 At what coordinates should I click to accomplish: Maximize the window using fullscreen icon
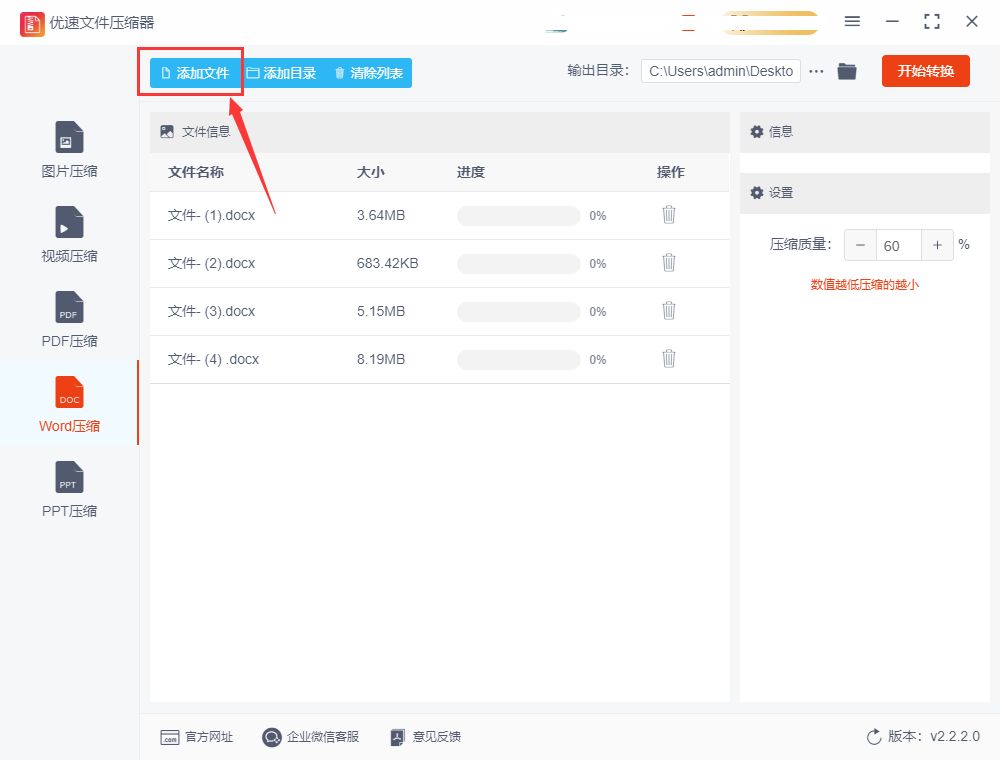[932, 21]
